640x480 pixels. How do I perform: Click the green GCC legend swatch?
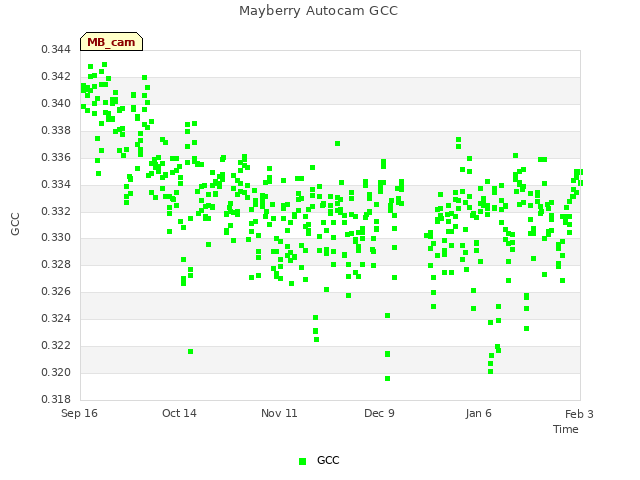point(302,461)
